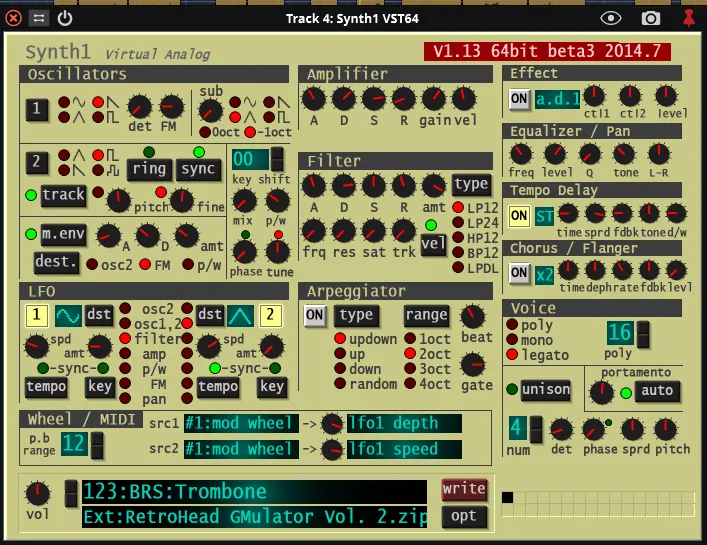
Task: Click the power icon in title bar
Action: 65,17
